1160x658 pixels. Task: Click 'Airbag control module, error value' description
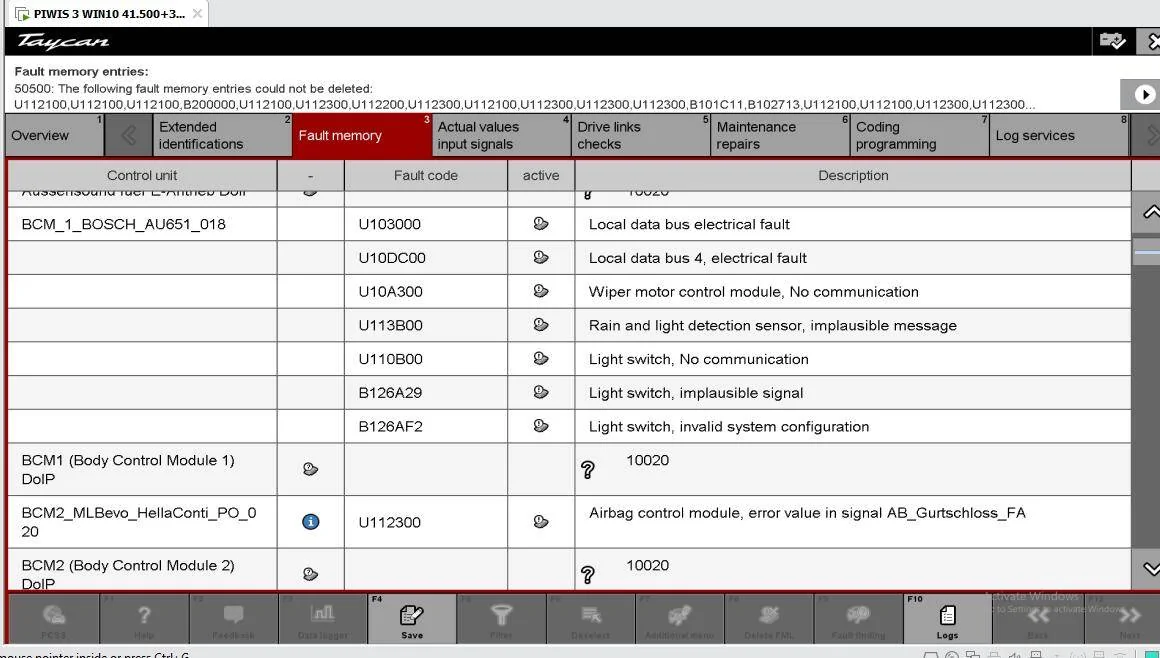coord(807,513)
